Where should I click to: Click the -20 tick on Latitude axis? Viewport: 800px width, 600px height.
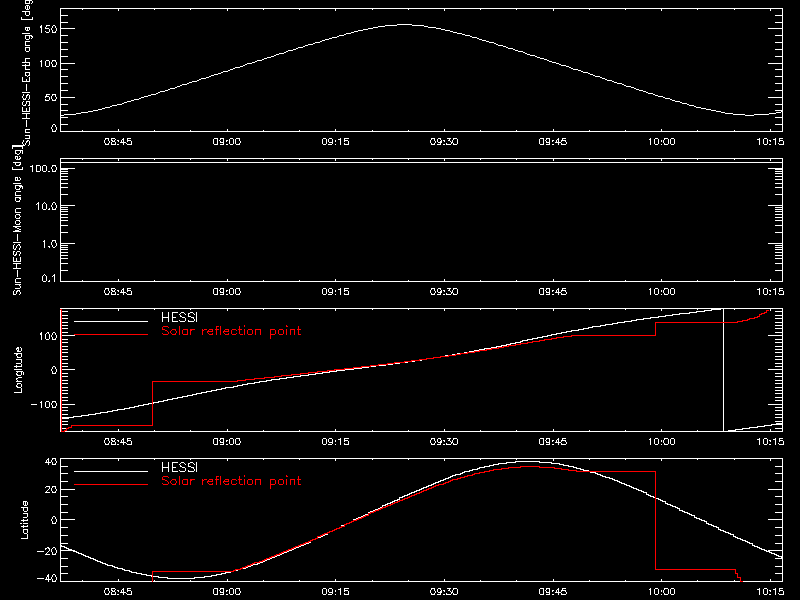coord(47,551)
